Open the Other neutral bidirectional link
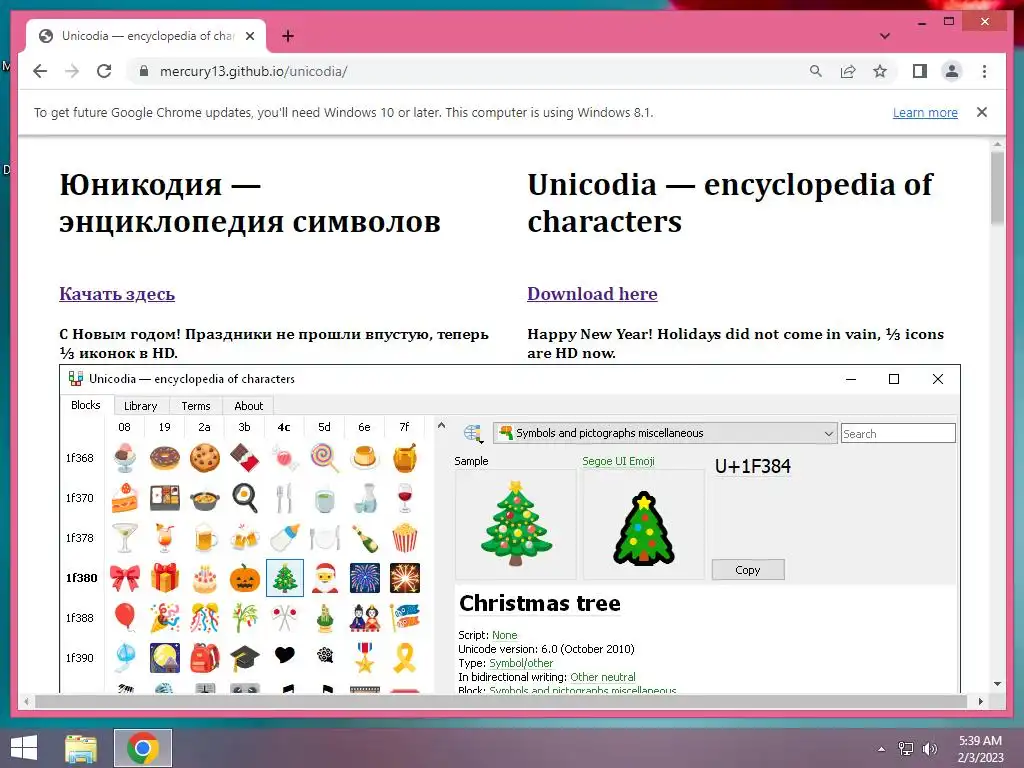The height and width of the screenshot is (768, 1024). (x=603, y=677)
